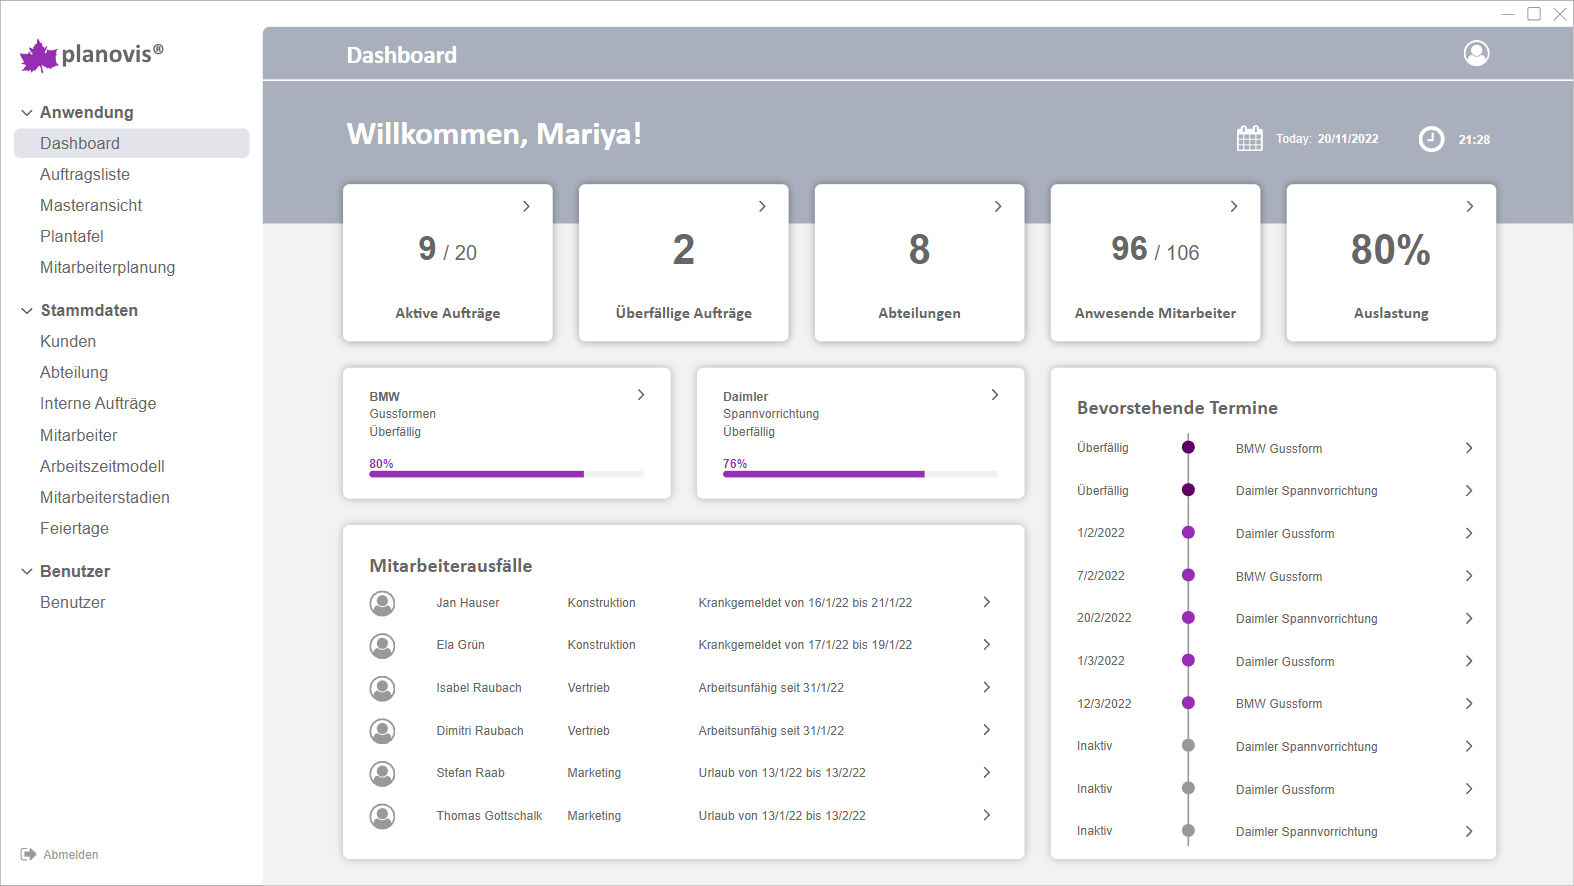The image size is (1574, 886).
Task: Open arrow on Daimler Spannvorrichtung card
Action: coord(995,395)
